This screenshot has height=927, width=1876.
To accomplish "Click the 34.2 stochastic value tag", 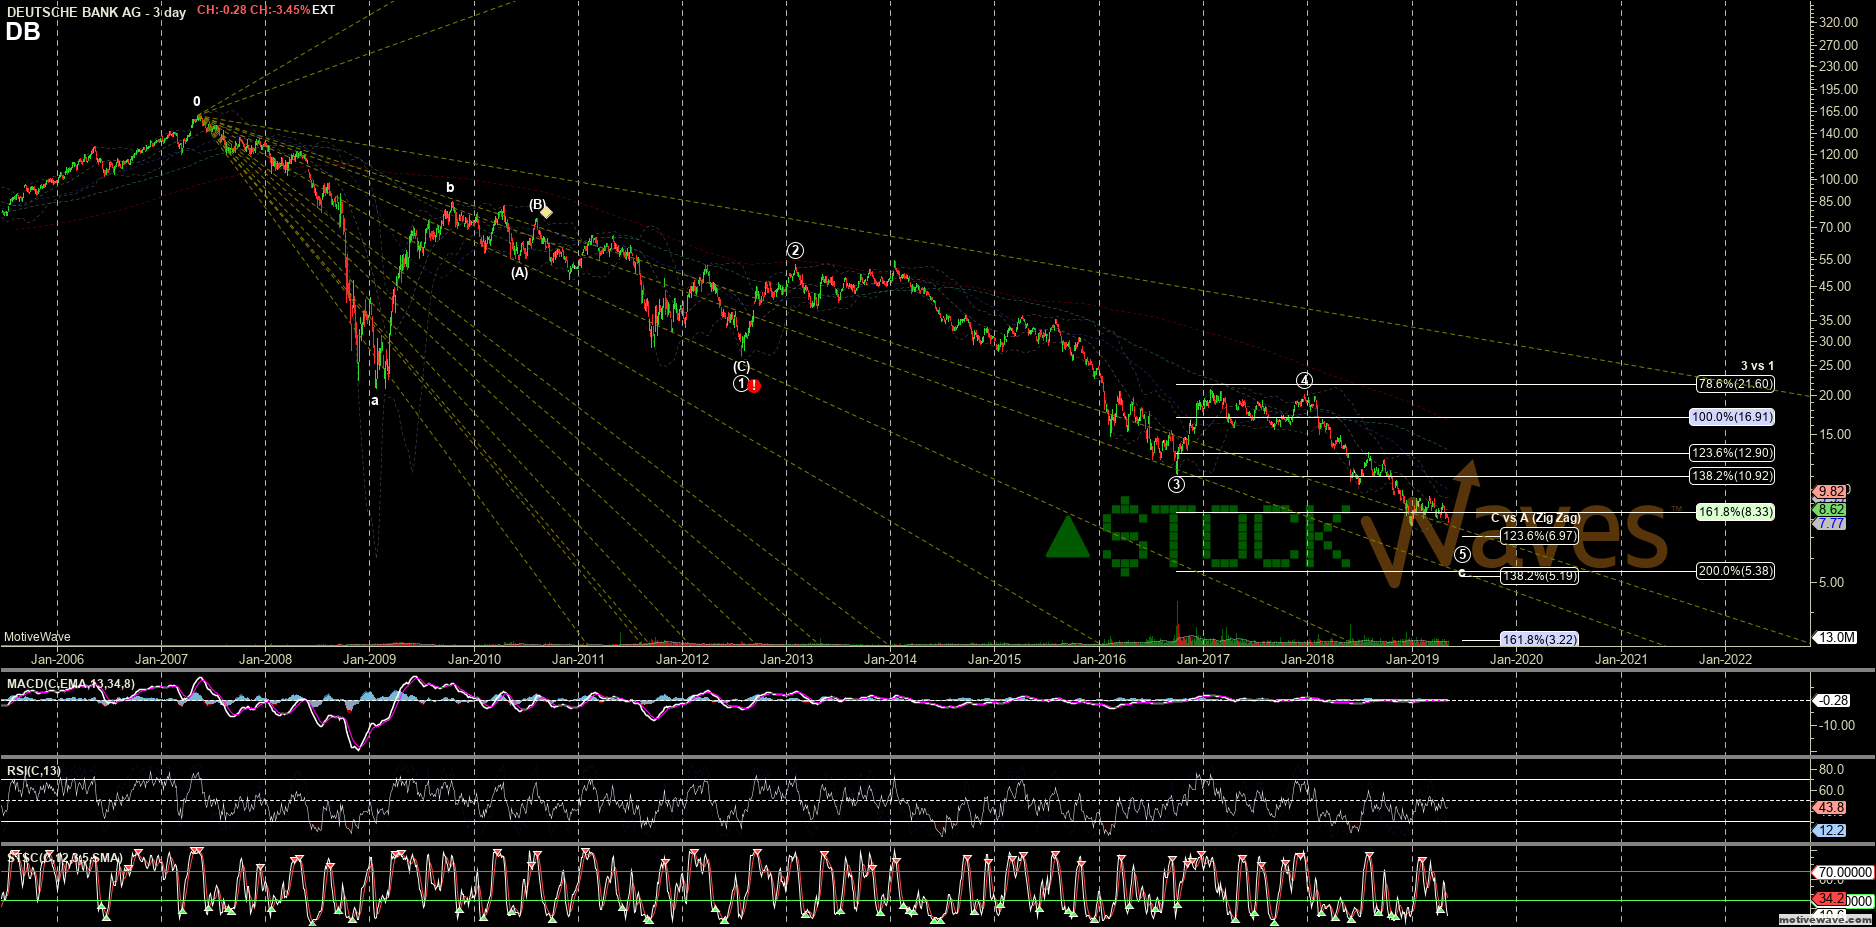I will pos(1830,899).
